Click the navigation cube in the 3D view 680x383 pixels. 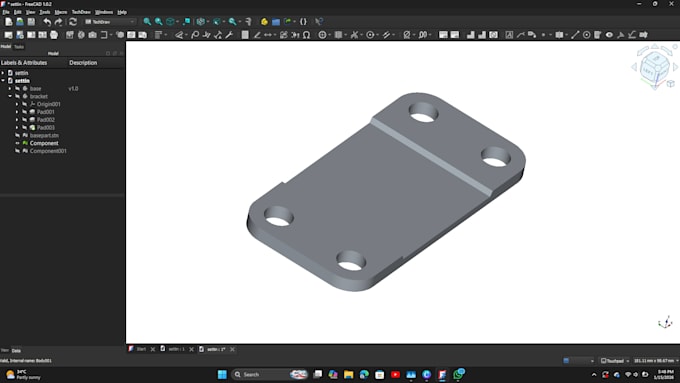654,67
